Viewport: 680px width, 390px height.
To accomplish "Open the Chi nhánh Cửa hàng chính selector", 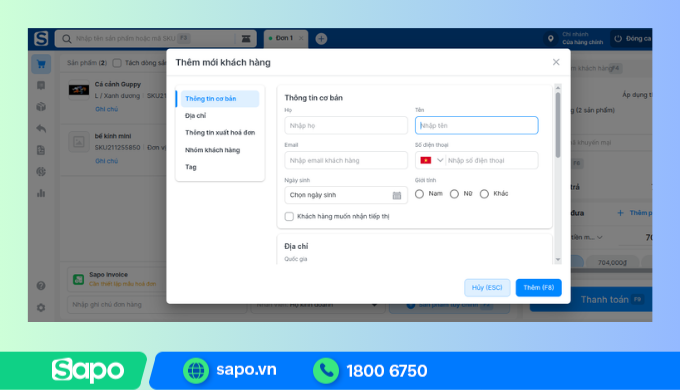I will (582, 38).
